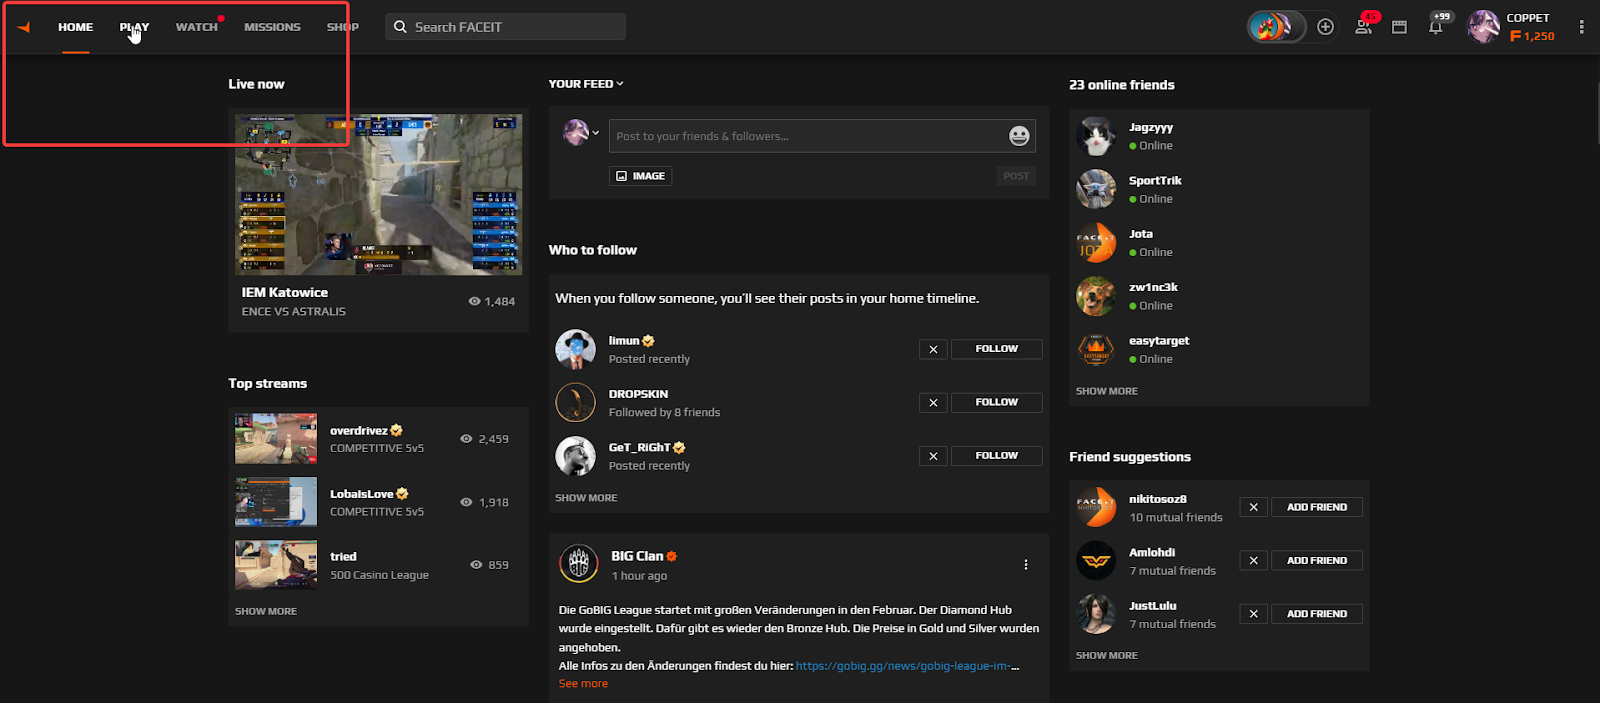The height and width of the screenshot is (703, 1600).
Task: Open the WATCH tab
Action: [x=196, y=27]
